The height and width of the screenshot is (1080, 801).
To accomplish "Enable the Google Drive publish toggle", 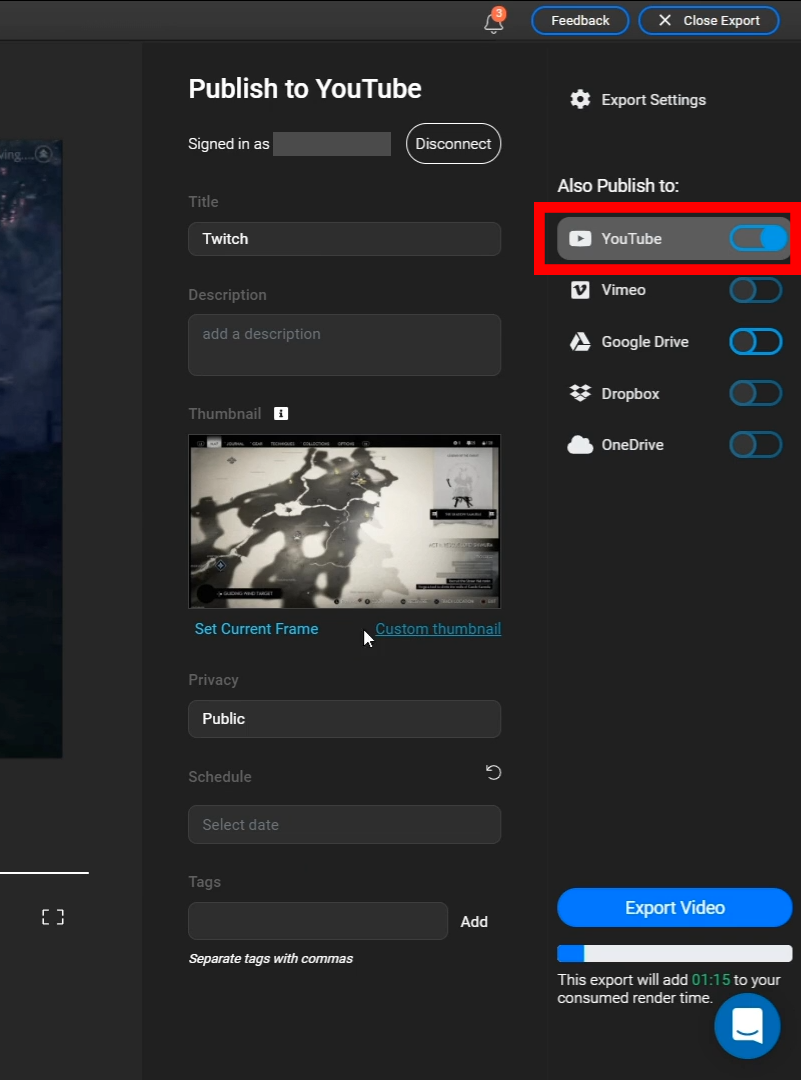I will click(x=756, y=342).
